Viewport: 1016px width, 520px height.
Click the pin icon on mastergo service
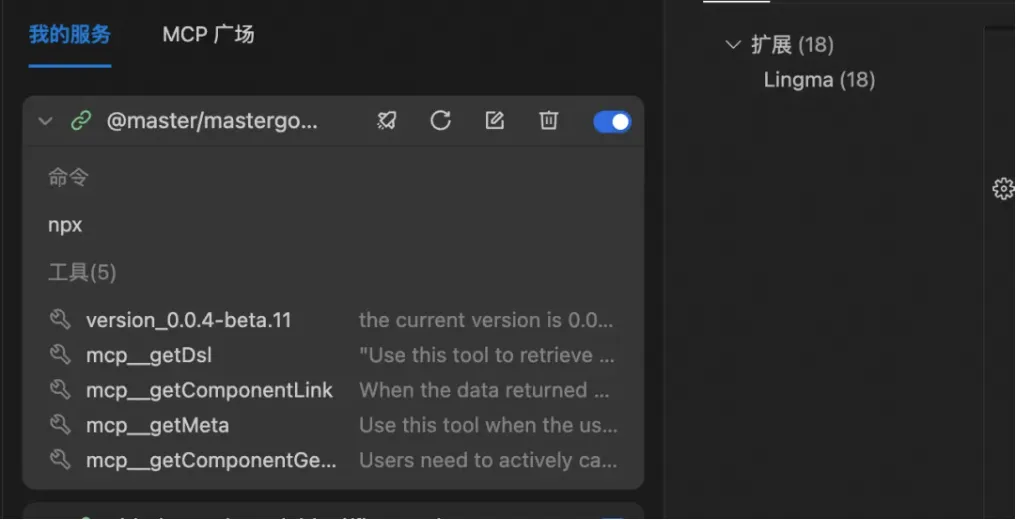[x=387, y=121]
